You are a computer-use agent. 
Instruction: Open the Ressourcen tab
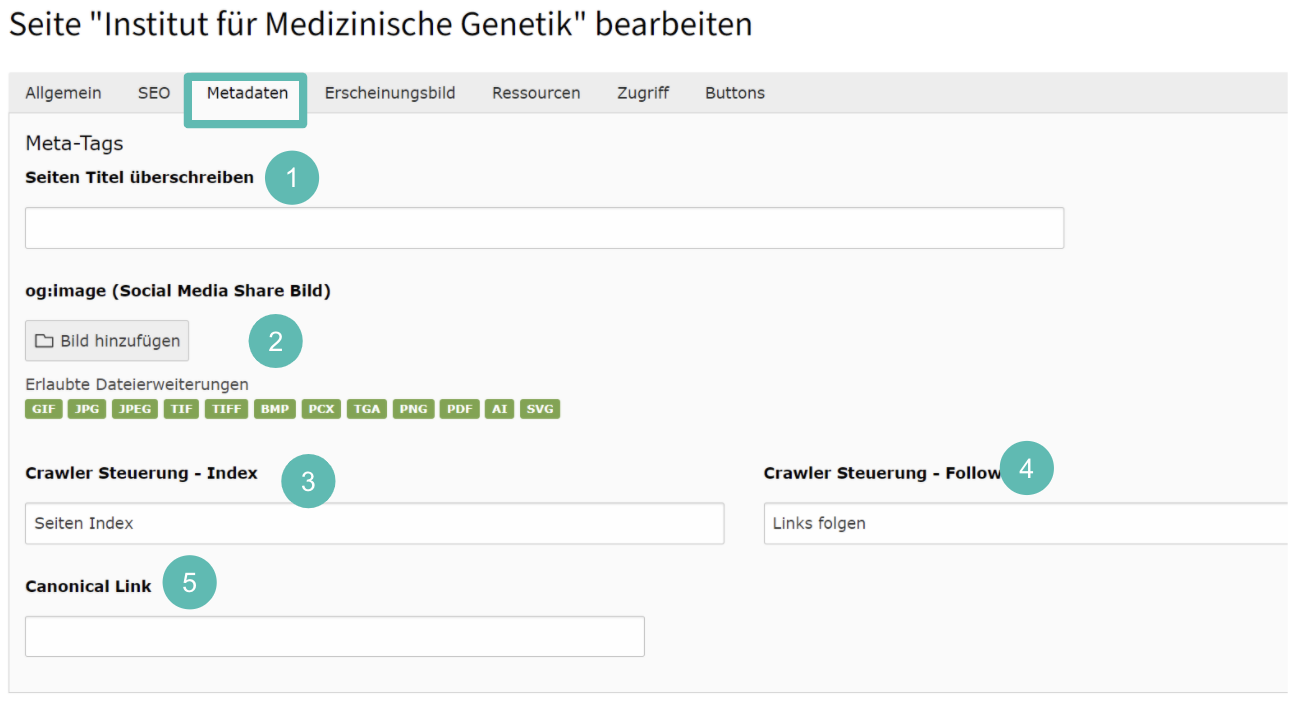click(536, 93)
